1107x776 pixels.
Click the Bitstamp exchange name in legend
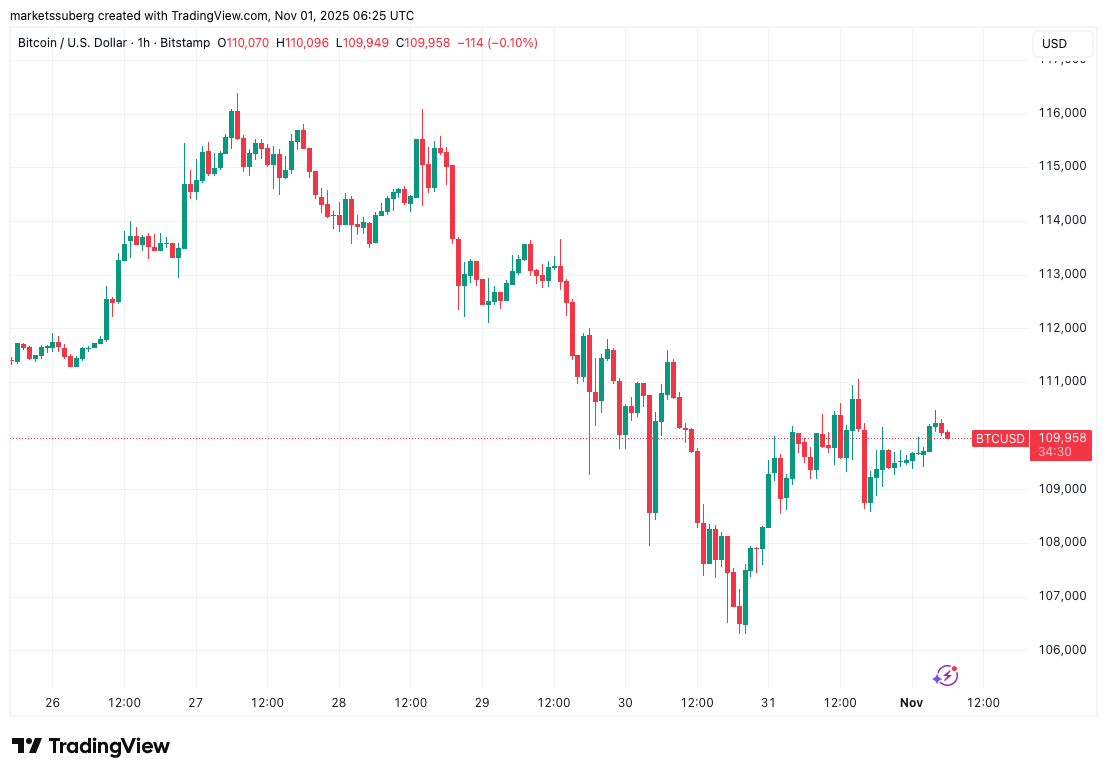tap(187, 43)
